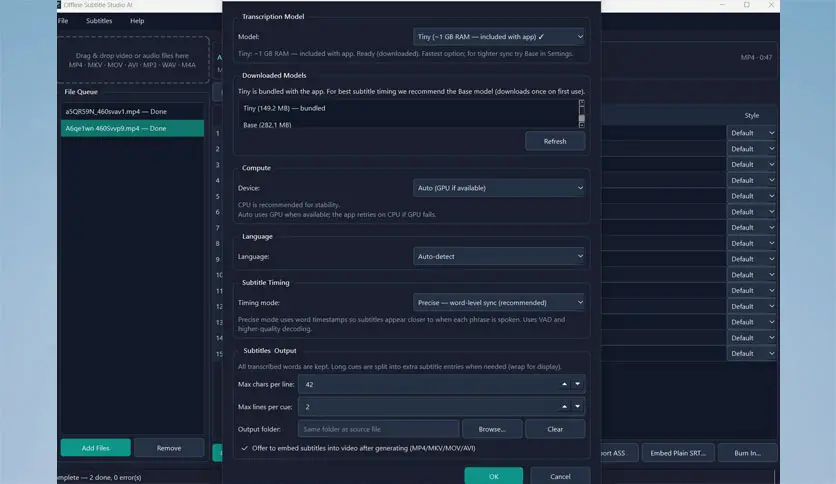Click Embed Plain SRT... button
The image size is (836, 484).
point(678,453)
